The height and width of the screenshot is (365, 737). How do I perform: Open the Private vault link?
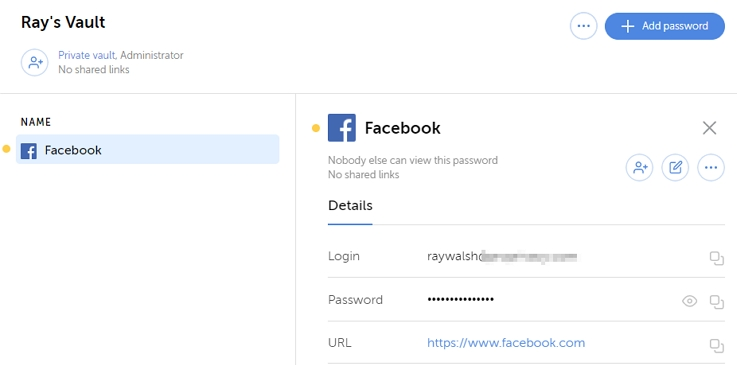point(86,55)
